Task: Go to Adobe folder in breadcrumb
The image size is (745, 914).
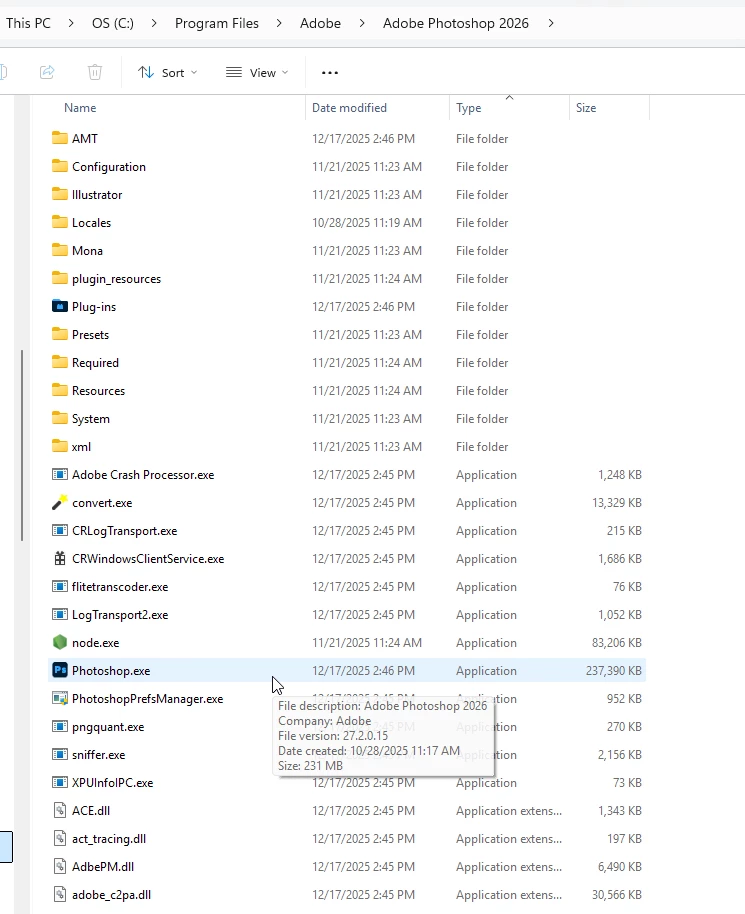Action: point(321,23)
